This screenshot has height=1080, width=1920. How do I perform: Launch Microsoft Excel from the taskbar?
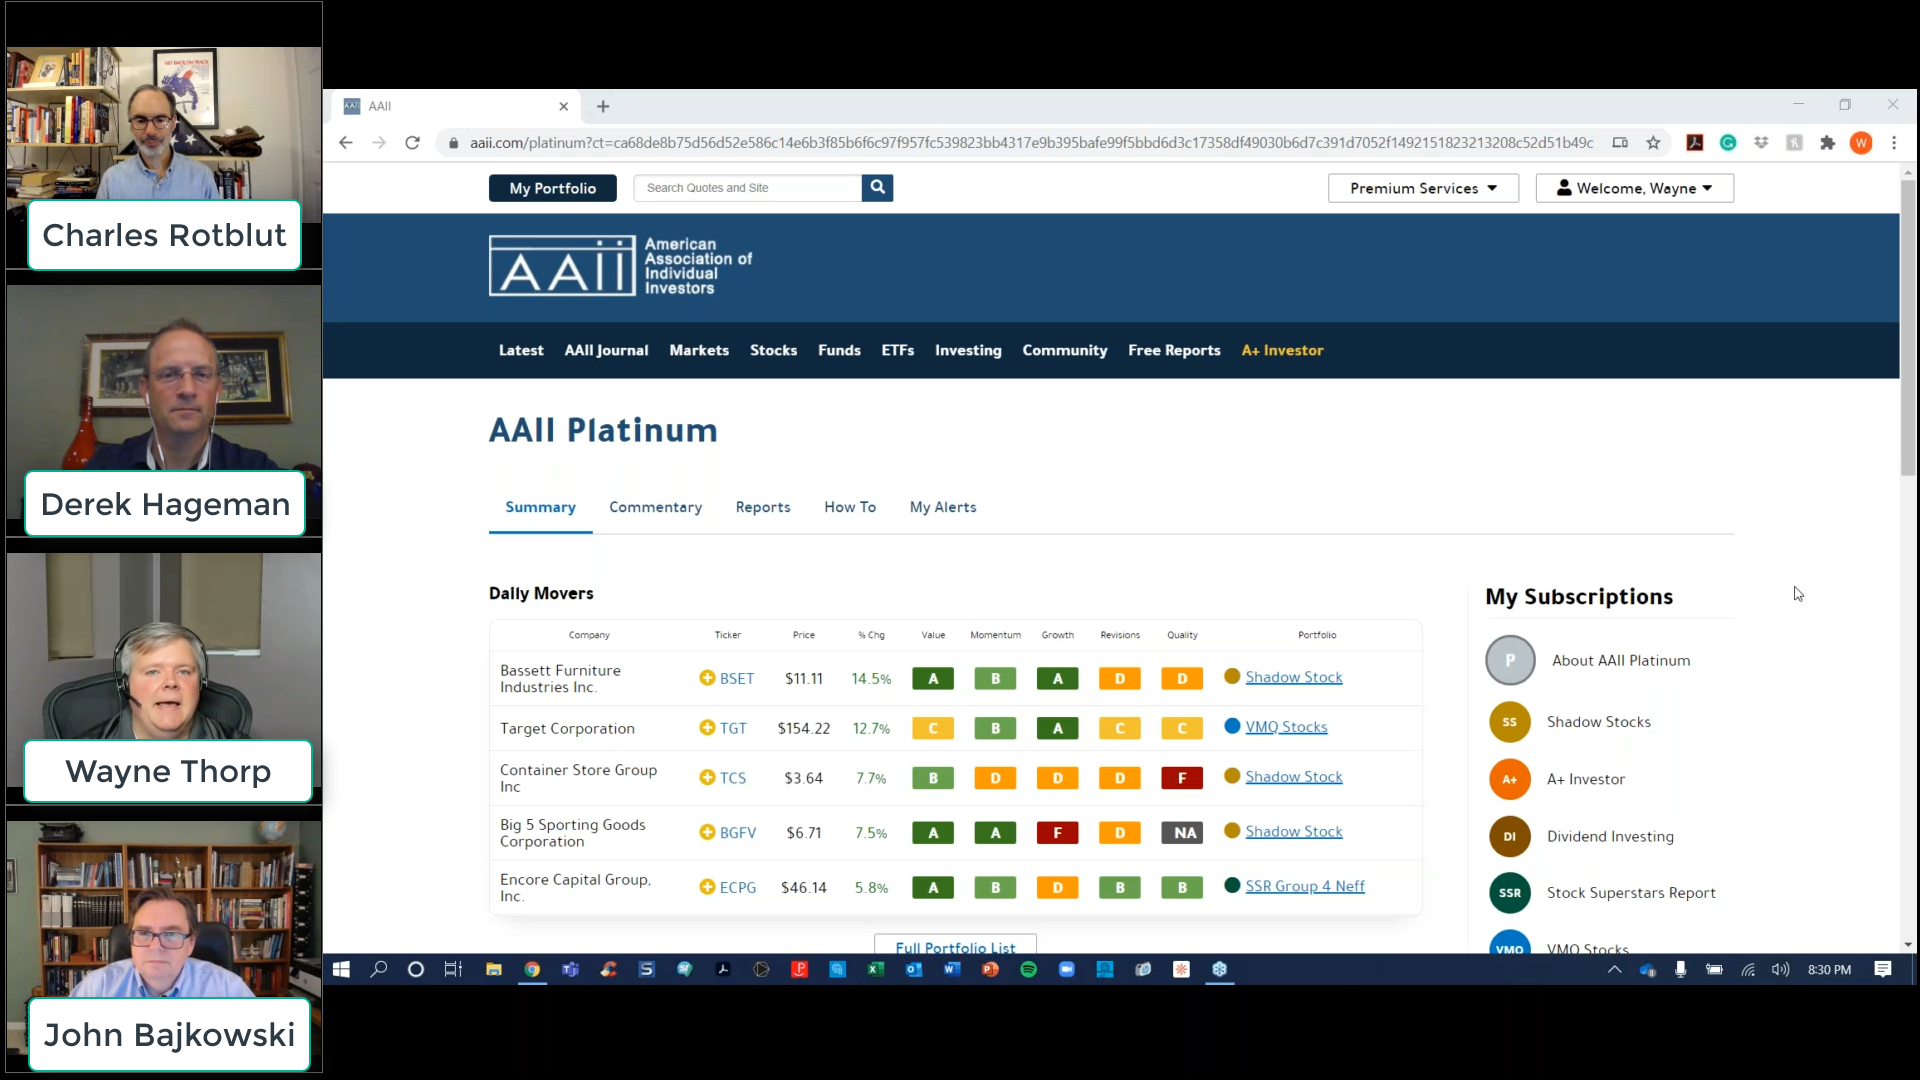(875, 969)
